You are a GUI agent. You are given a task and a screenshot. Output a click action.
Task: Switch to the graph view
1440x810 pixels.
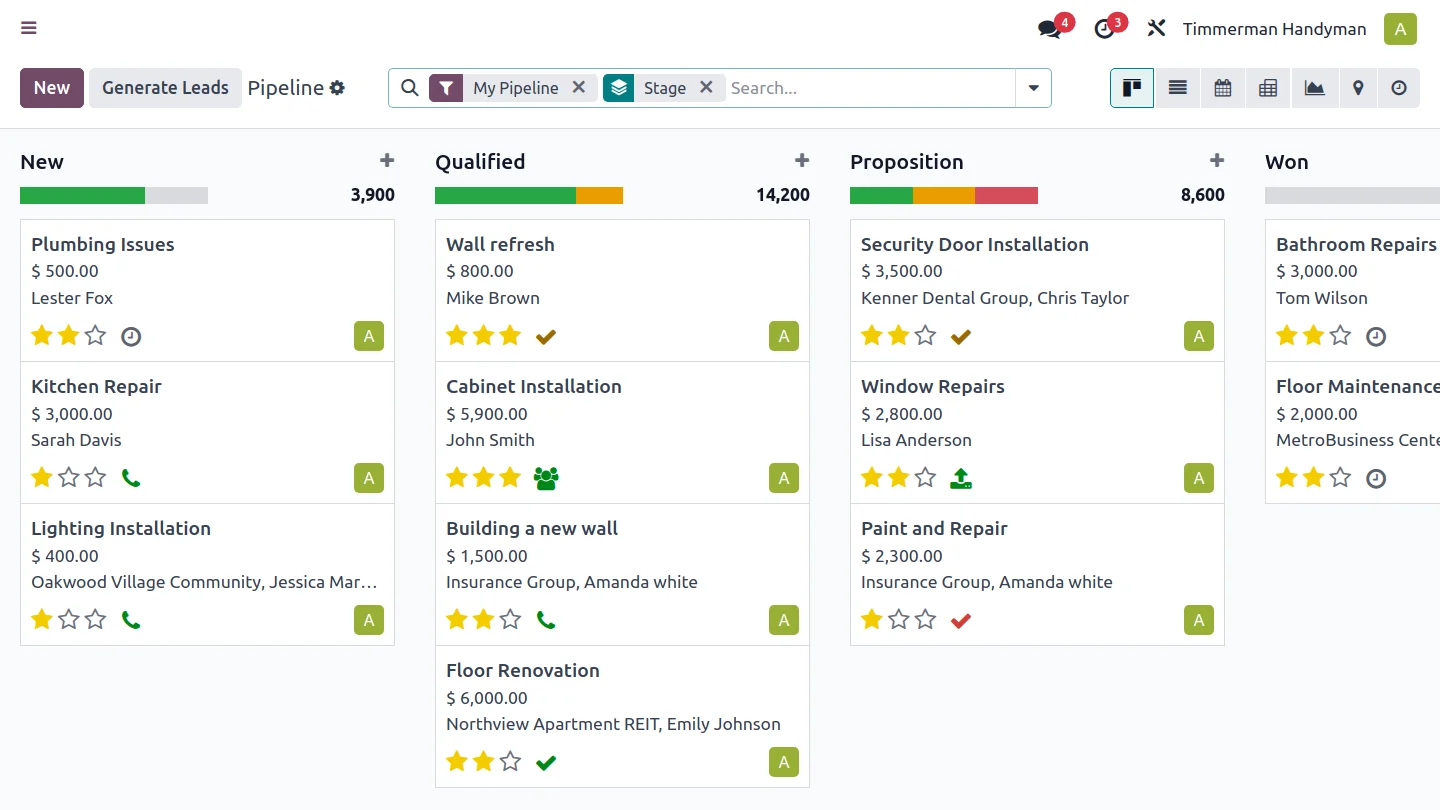pos(1314,88)
